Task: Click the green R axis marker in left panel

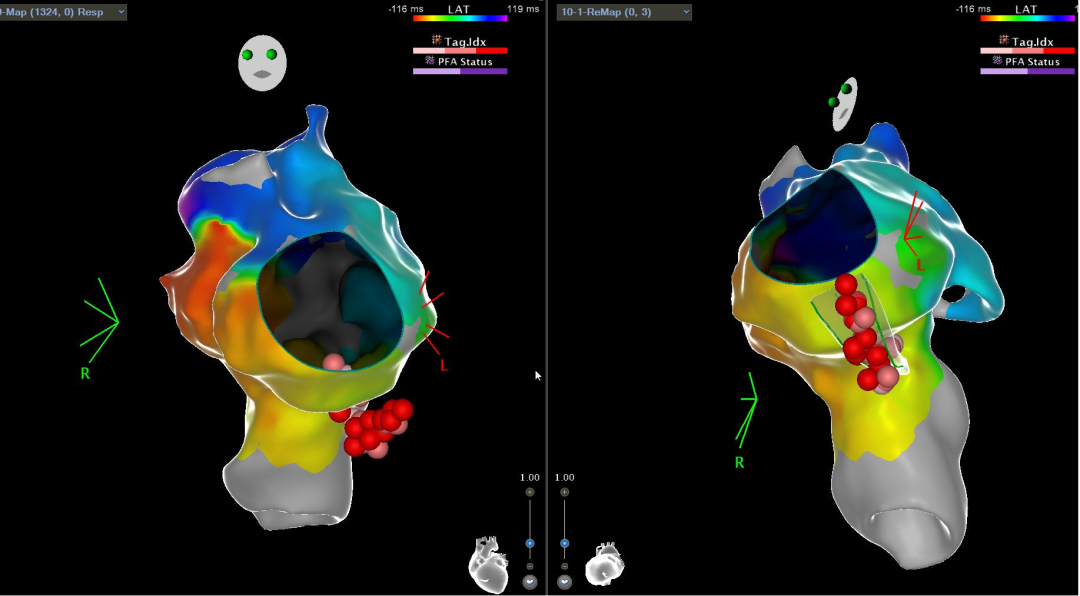Action: [99, 329]
